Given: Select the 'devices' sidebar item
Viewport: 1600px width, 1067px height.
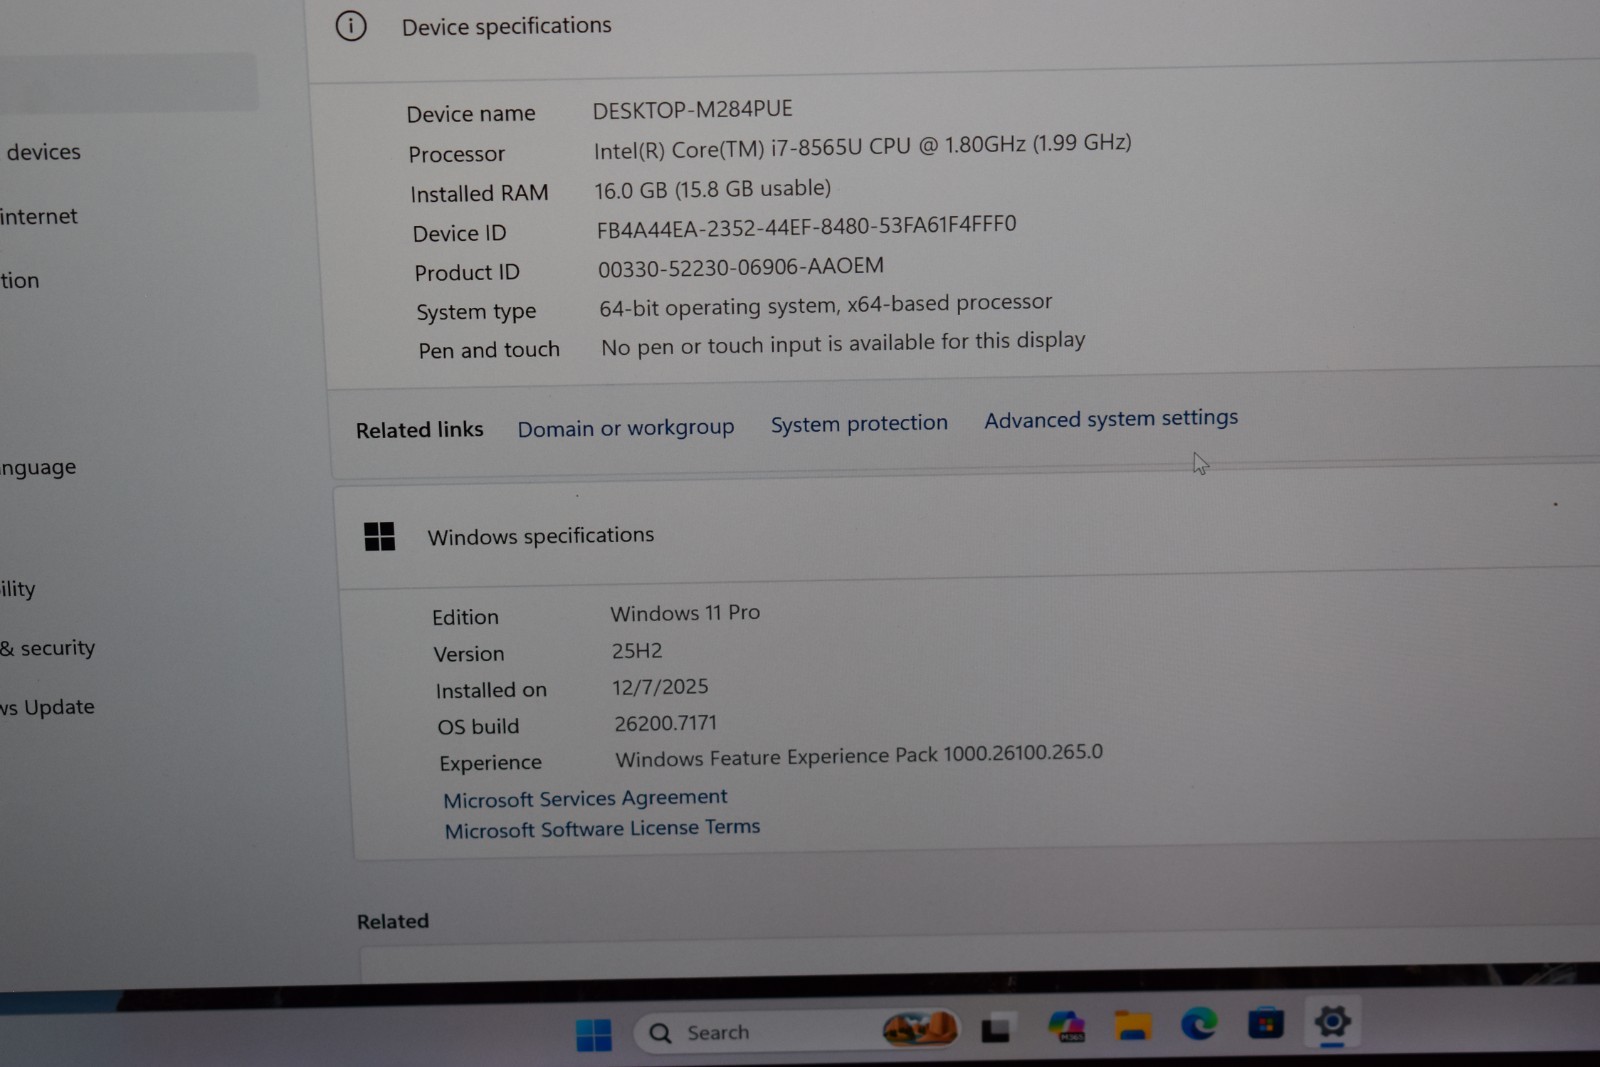Looking at the screenshot, I should pos(44,152).
